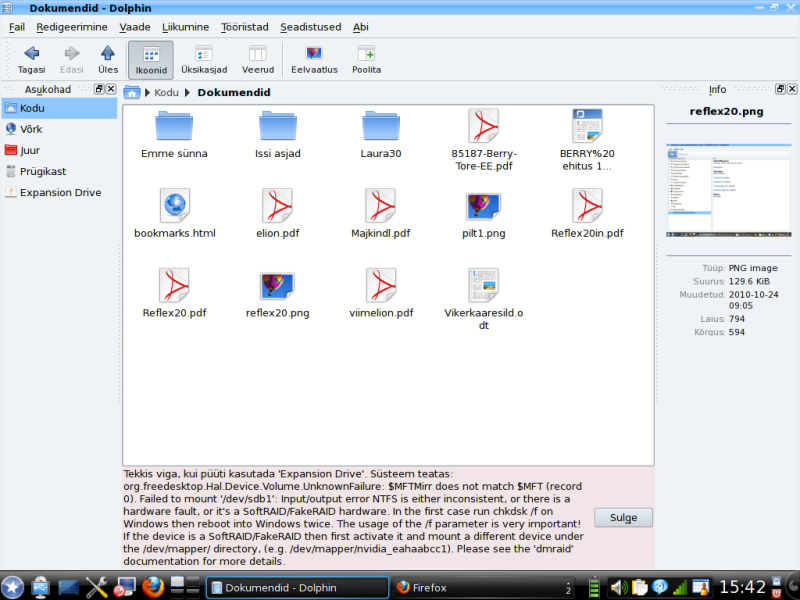
Task: Click Kodu in the breadcrumb path
Action: click(166, 92)
